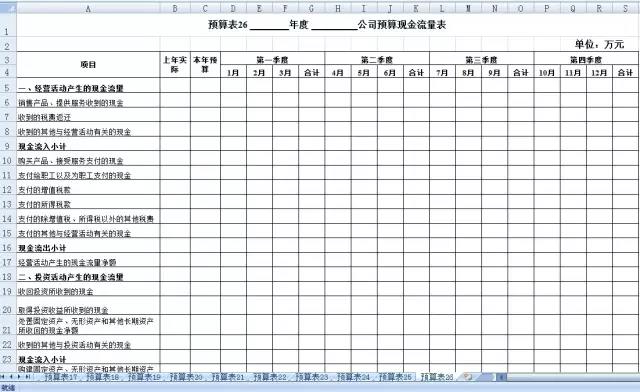The width and height of the screenshot is (640, 392).
Task: Select column S header
Action: coord(625,8)
